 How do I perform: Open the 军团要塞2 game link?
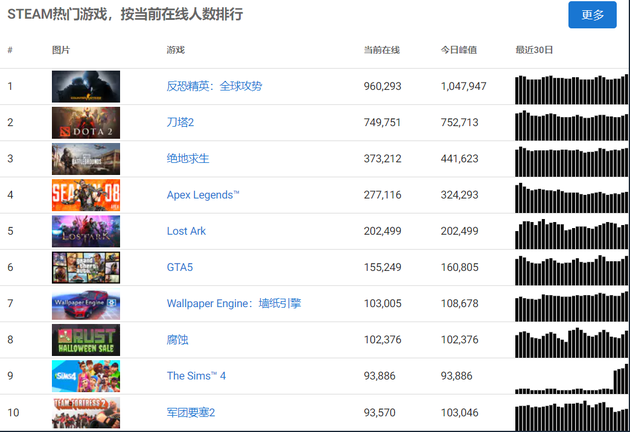coord(191,412)
